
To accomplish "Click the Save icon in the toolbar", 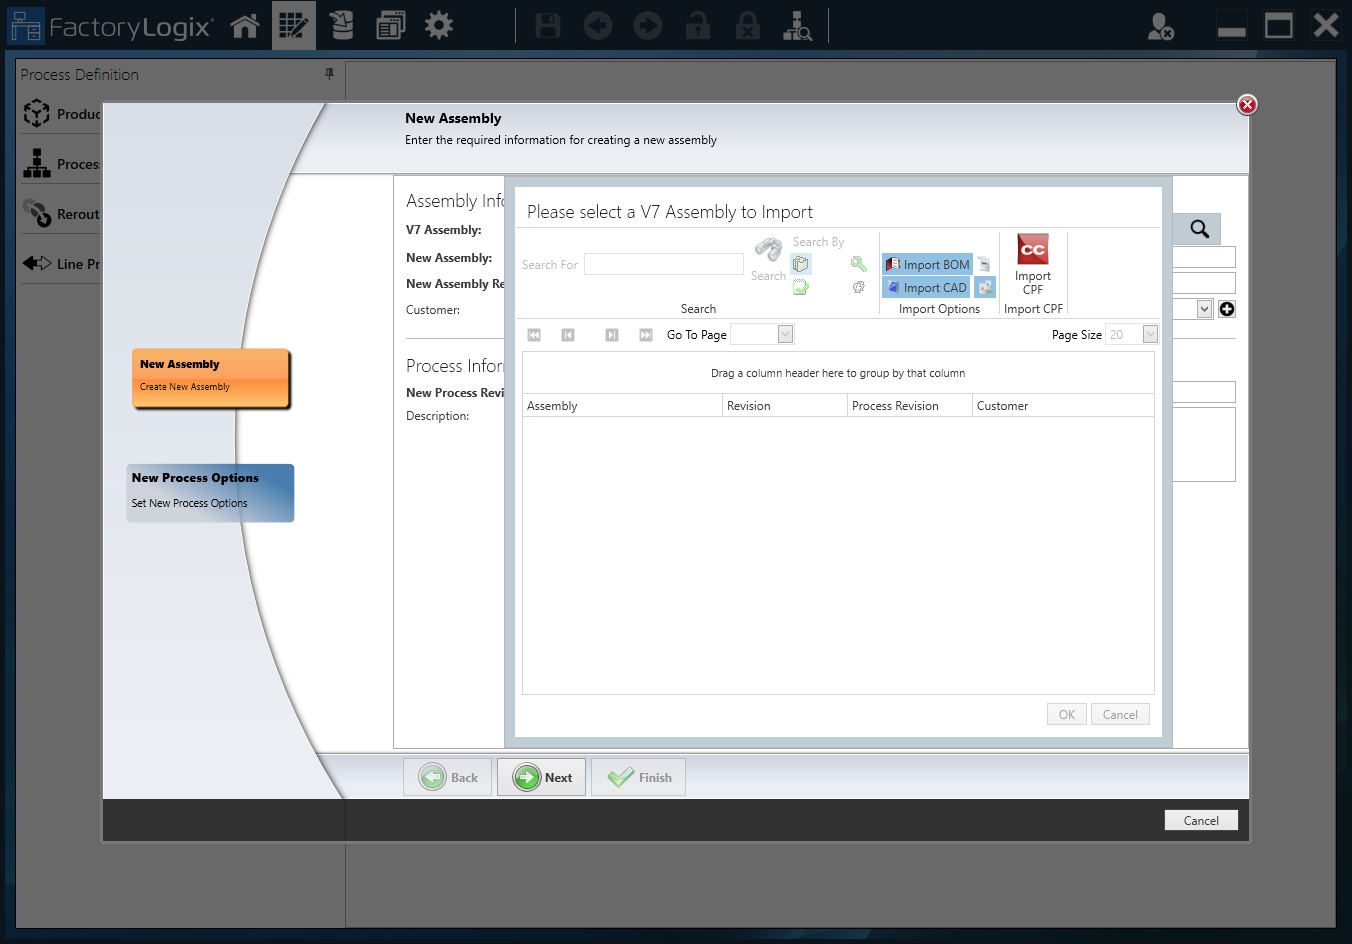I will click(547, 25).
